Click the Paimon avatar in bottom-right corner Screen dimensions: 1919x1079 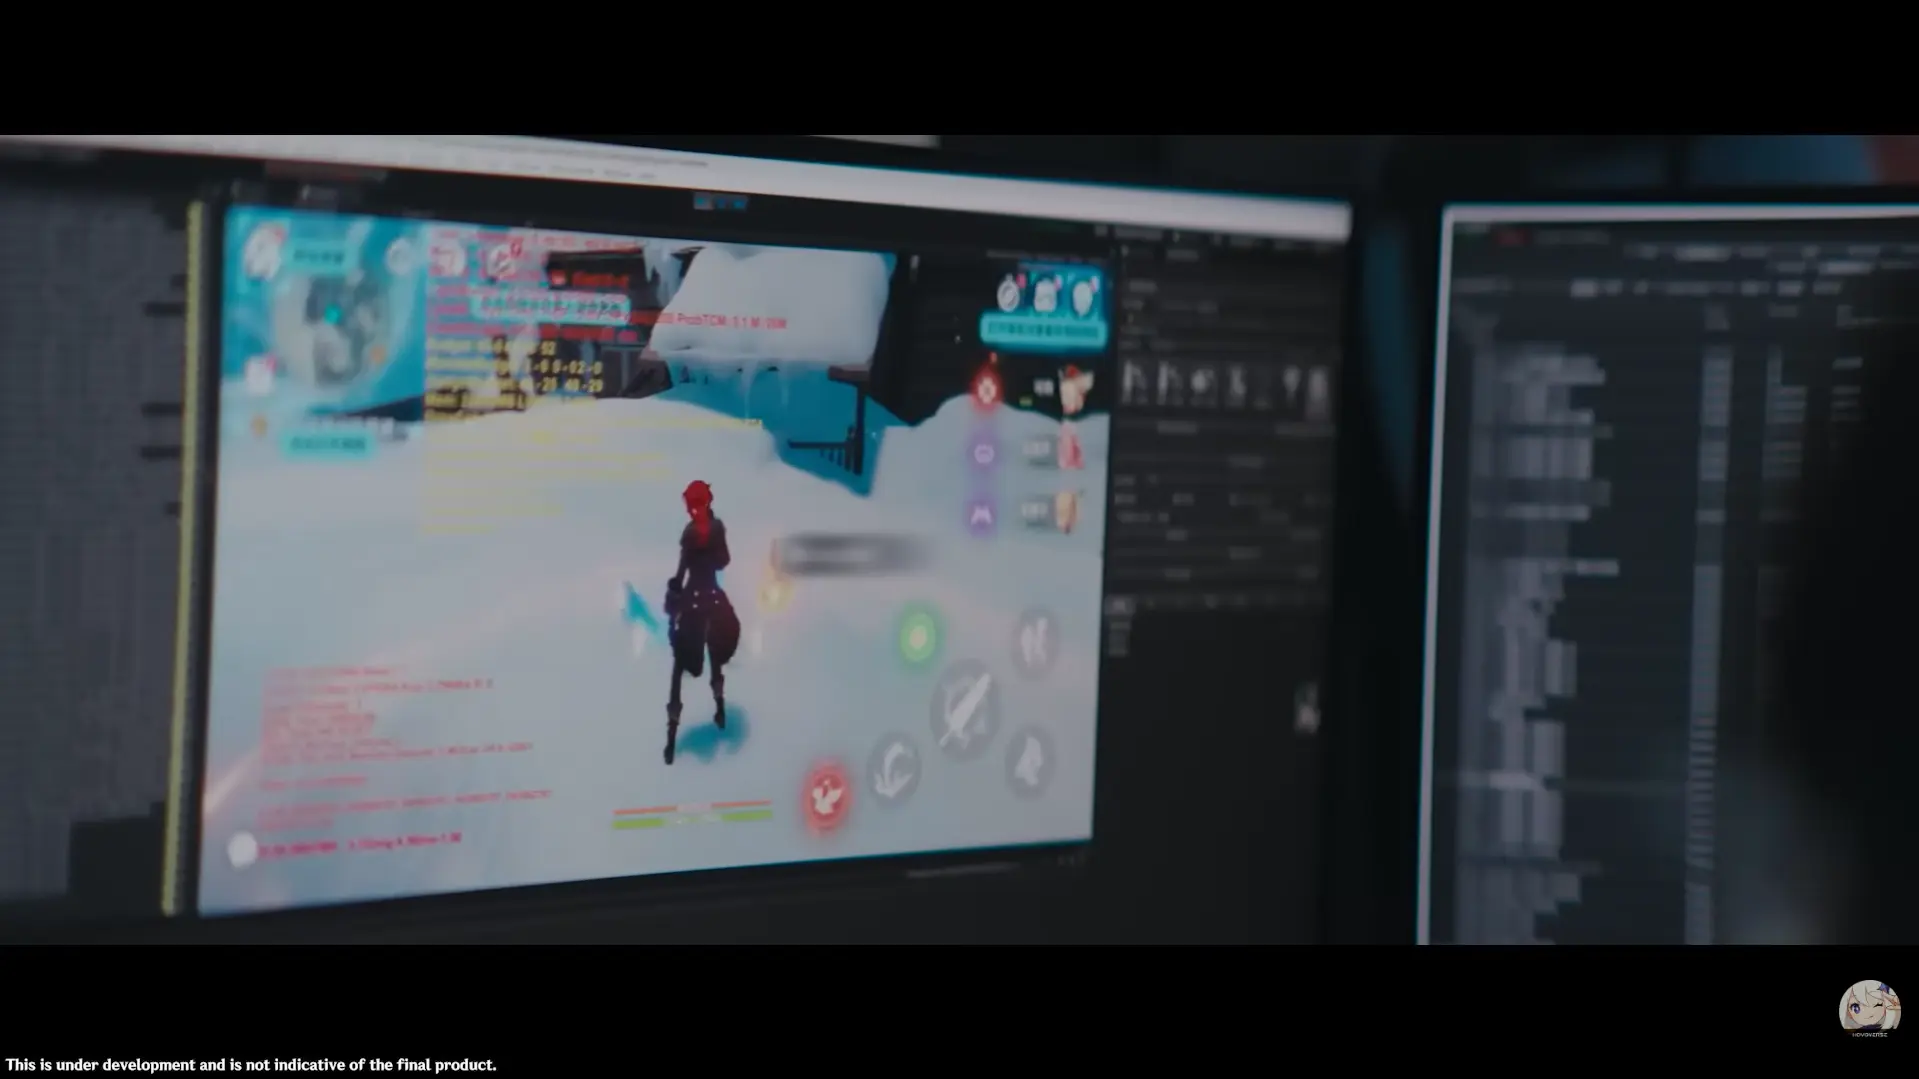pyautogui.click(x=1868, y=1008)
